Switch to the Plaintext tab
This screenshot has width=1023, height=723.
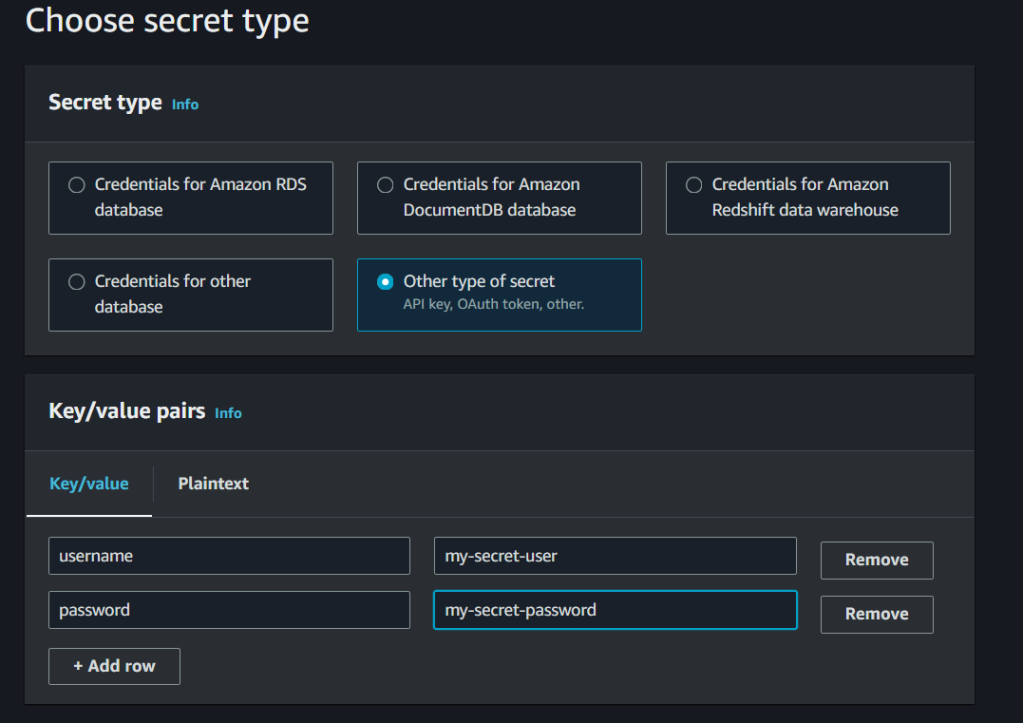point(213,484)
